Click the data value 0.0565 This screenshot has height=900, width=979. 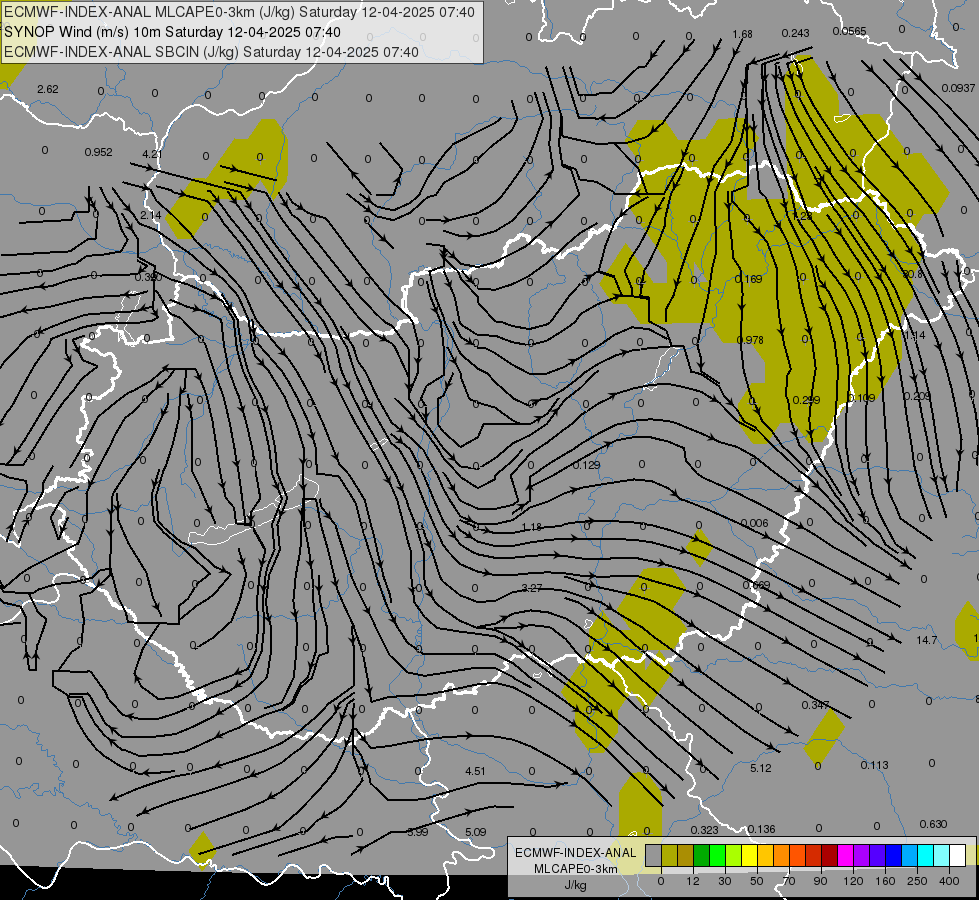click(x=849, y=31)
